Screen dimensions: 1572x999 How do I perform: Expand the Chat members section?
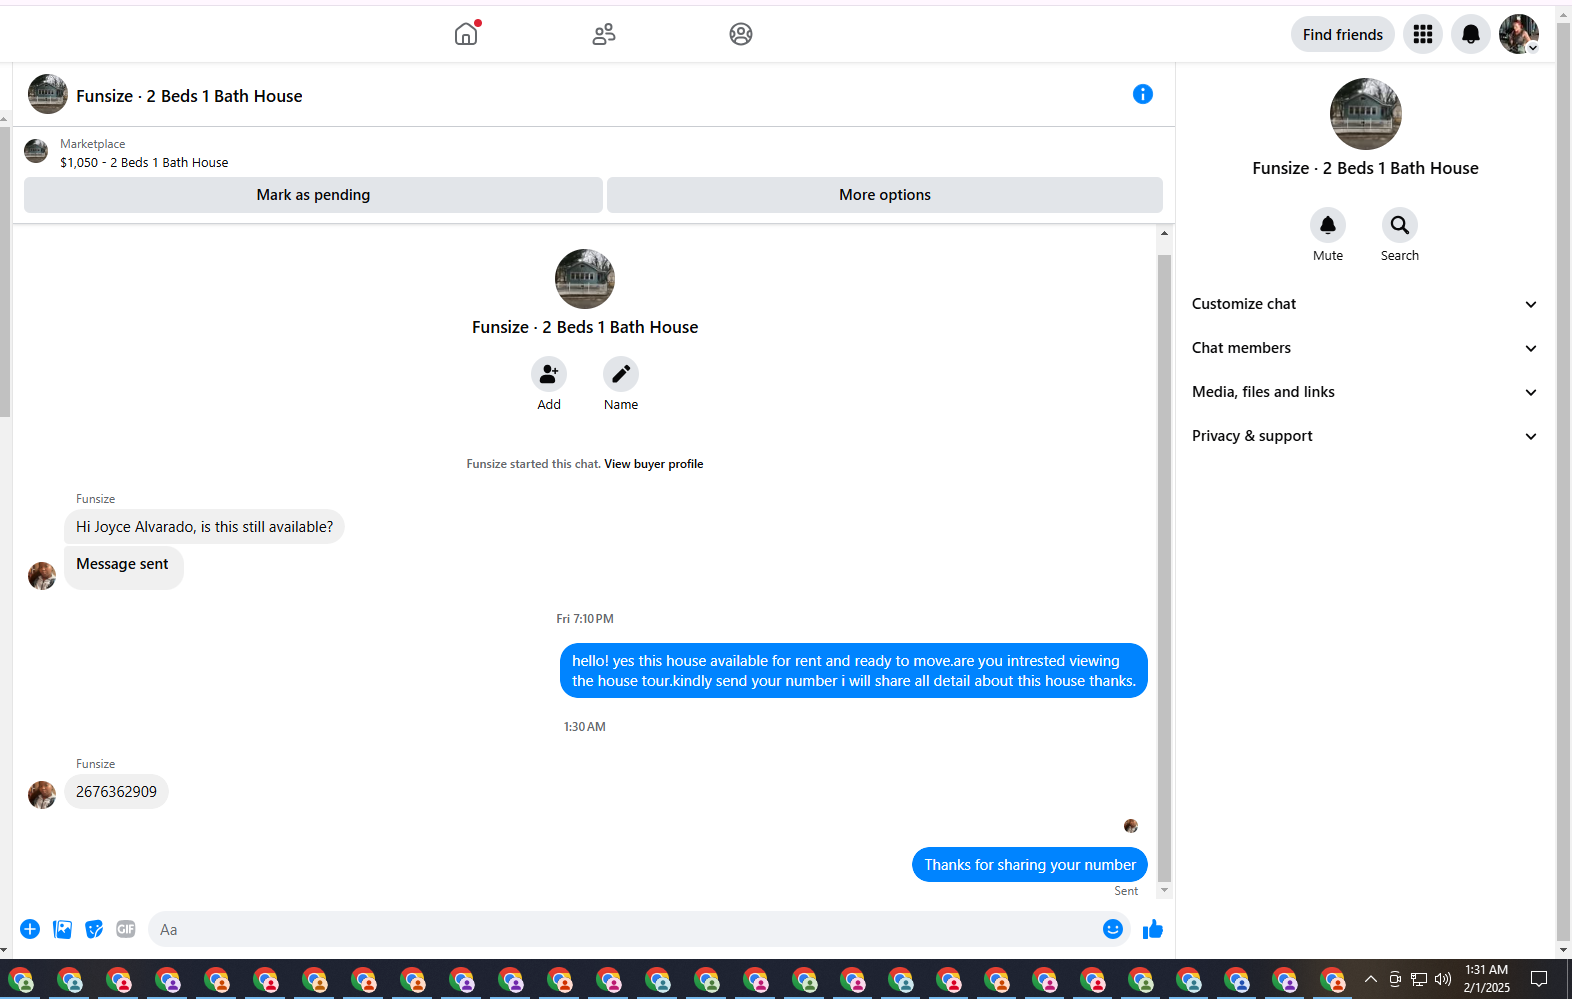pos(1364,348)
